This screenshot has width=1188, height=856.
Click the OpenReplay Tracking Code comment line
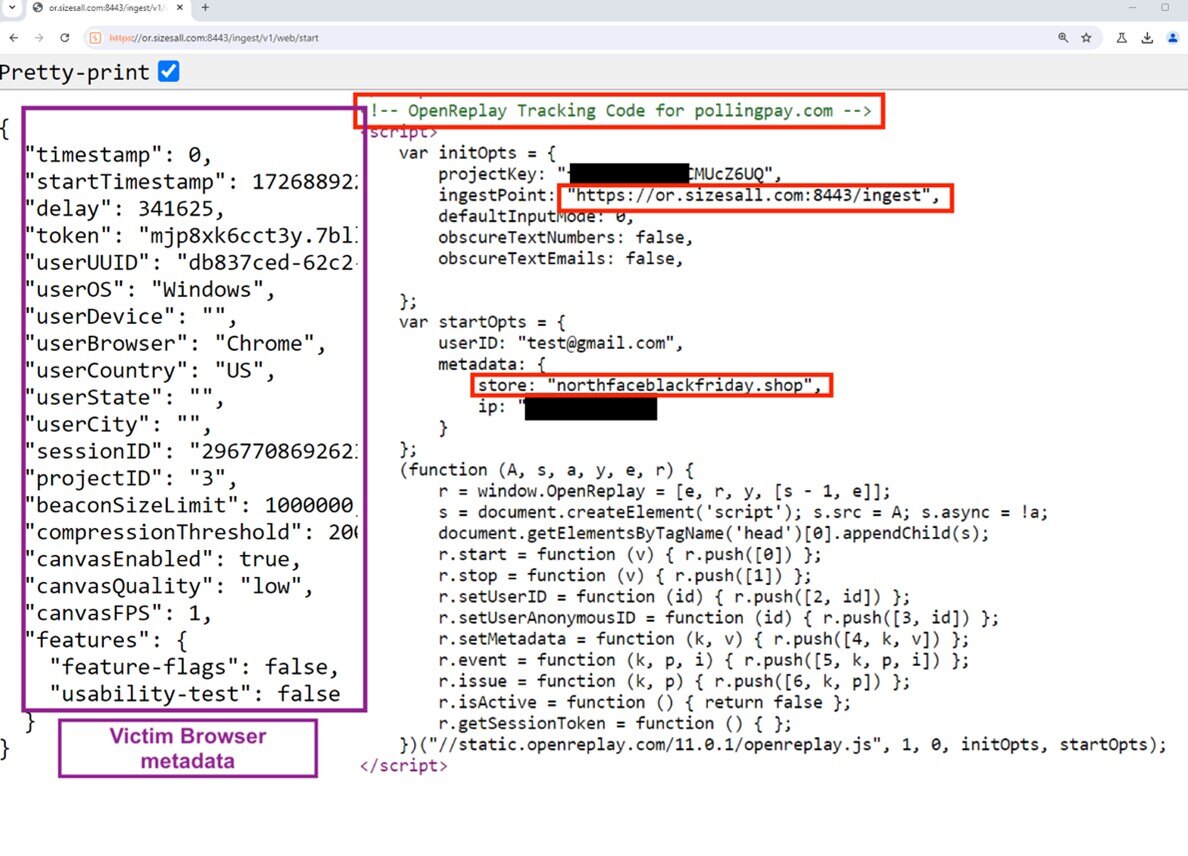click(x=620, y=111)
